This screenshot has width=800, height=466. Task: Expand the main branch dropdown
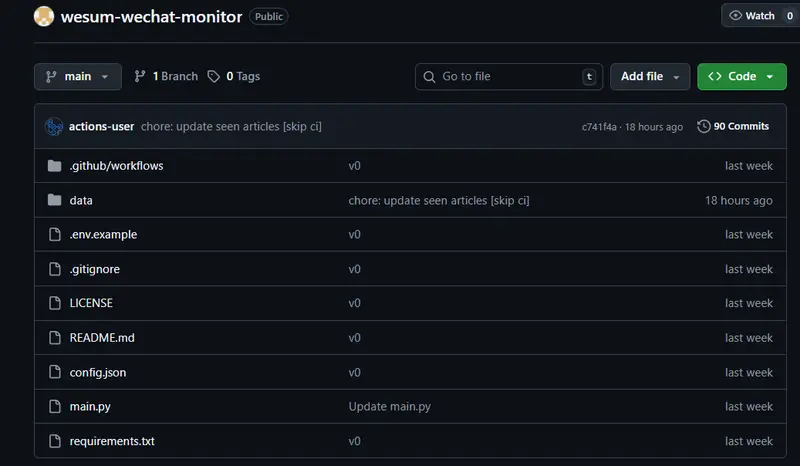(x=77, y=76)
